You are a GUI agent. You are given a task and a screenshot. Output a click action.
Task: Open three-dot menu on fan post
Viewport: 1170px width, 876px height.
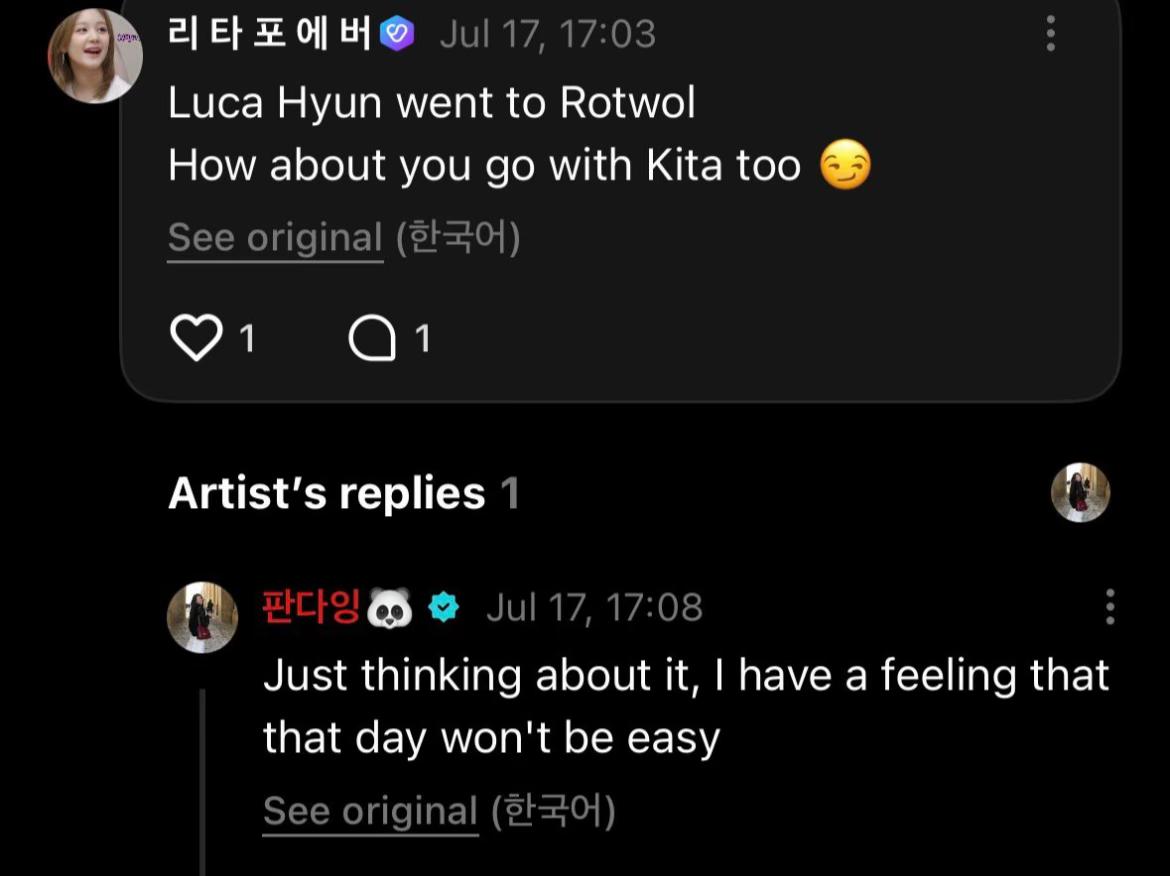click(x=1051, y=34)
